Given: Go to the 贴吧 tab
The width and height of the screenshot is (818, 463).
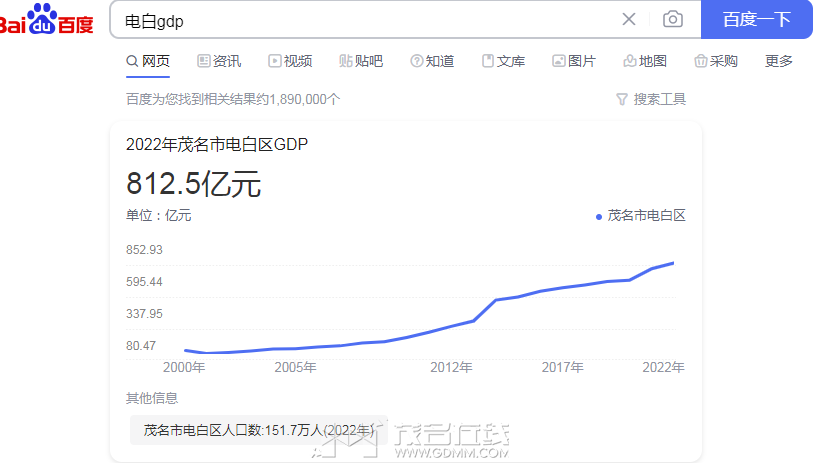Looking at the screenshot, I should [x=361, y=62].
